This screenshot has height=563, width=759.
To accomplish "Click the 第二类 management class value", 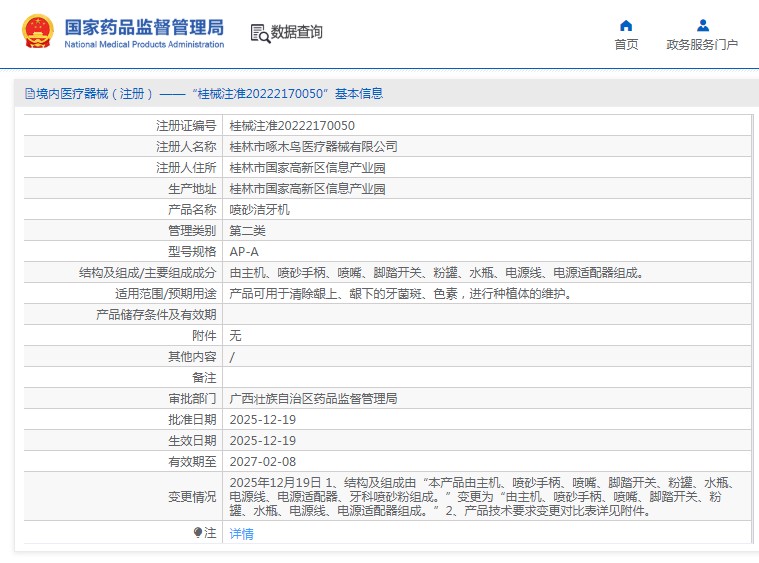I will click(x=247, y=231).
